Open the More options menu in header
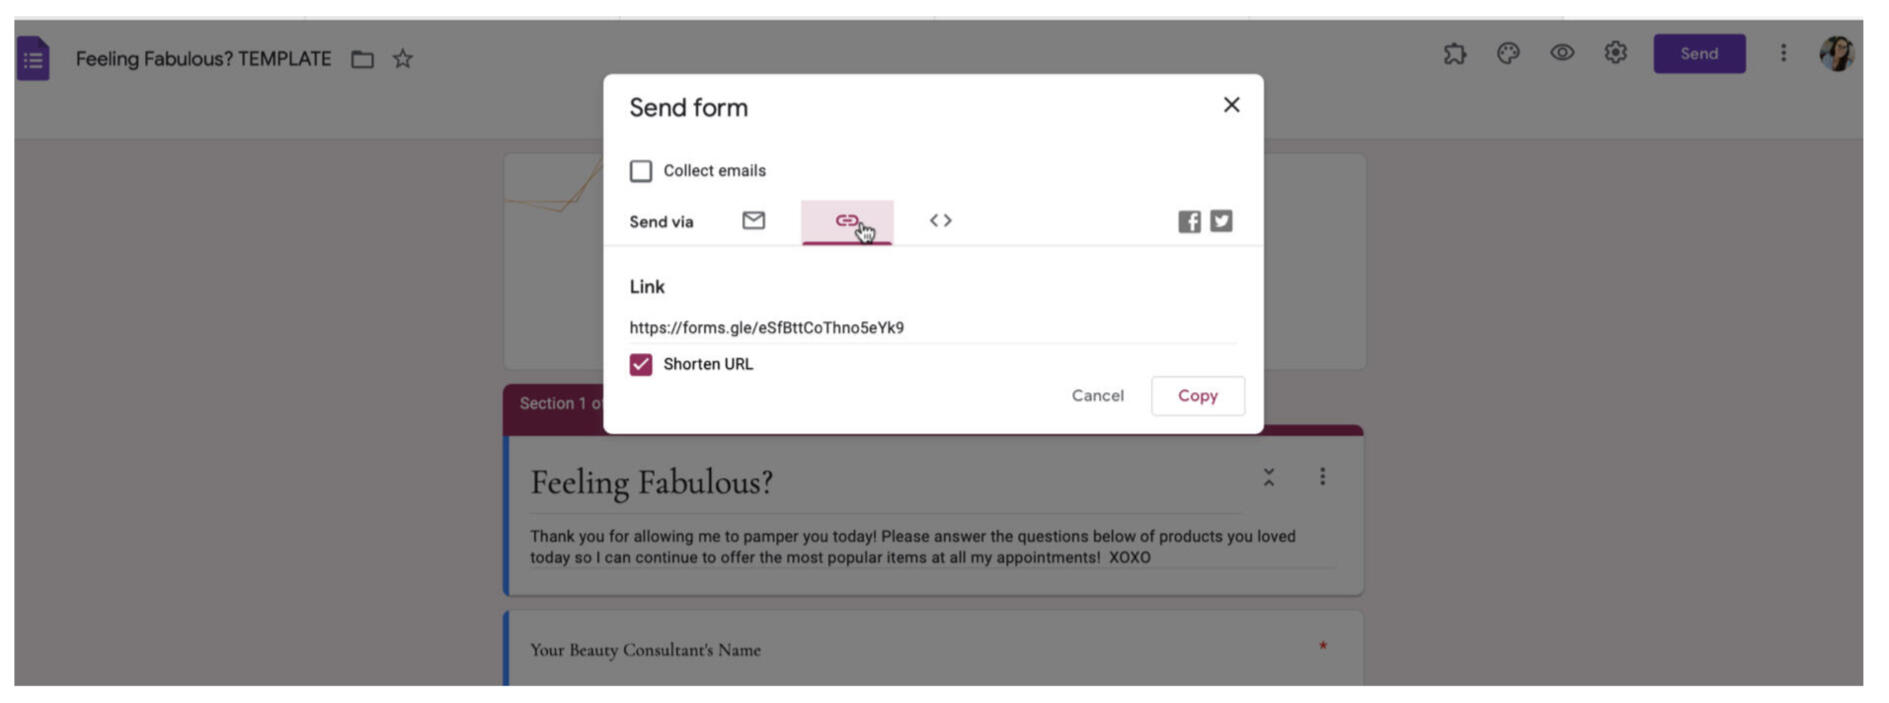1889x703 pixels. tap(1783, 53)
